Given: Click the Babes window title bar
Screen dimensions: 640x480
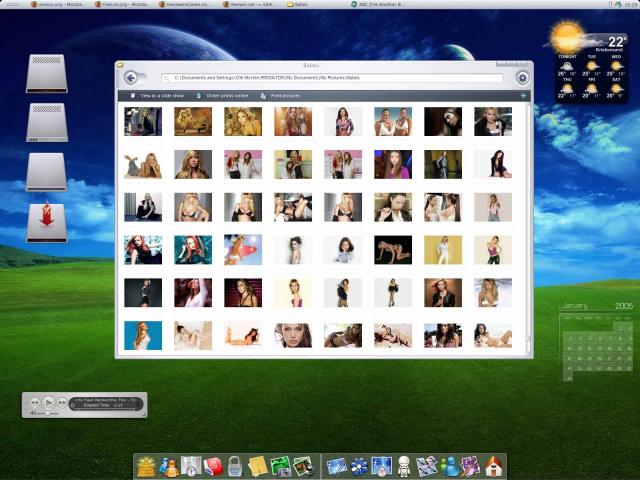Looking at the screenshot, I should [311, 65].
